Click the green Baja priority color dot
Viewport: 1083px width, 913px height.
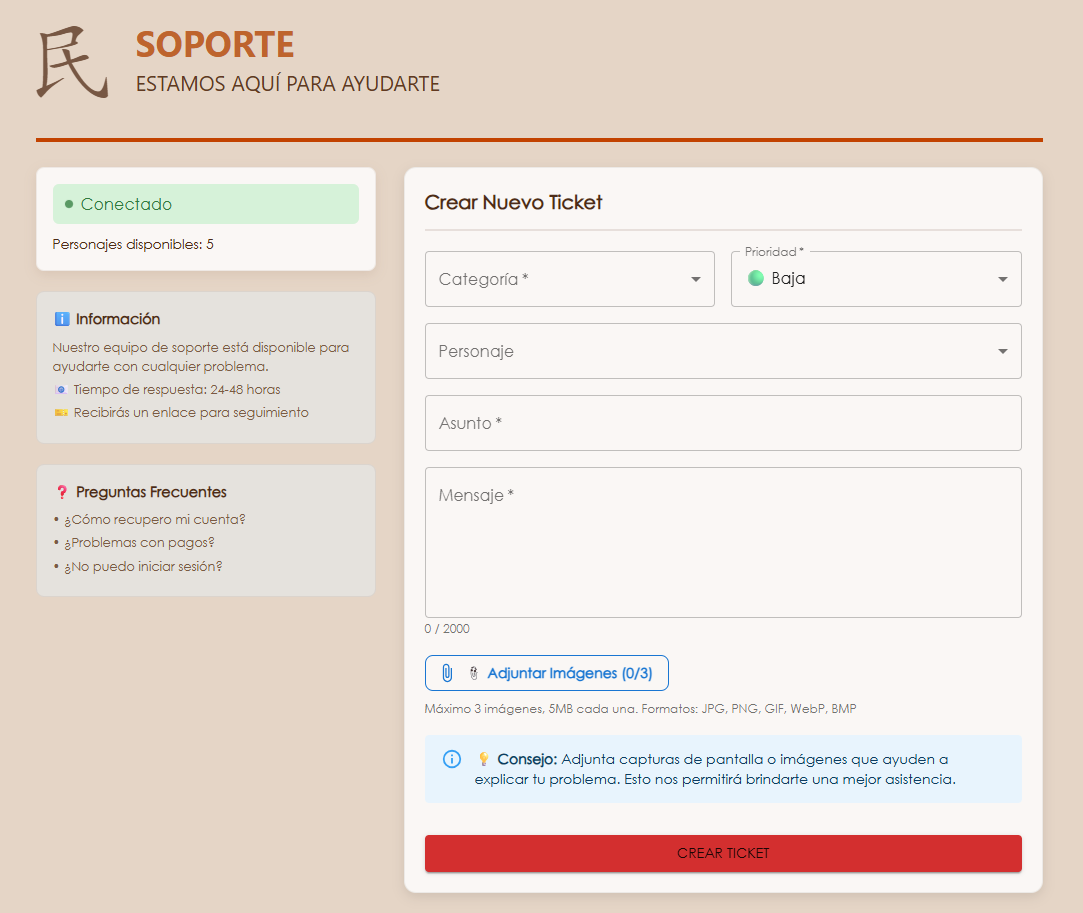click(756, 278)
